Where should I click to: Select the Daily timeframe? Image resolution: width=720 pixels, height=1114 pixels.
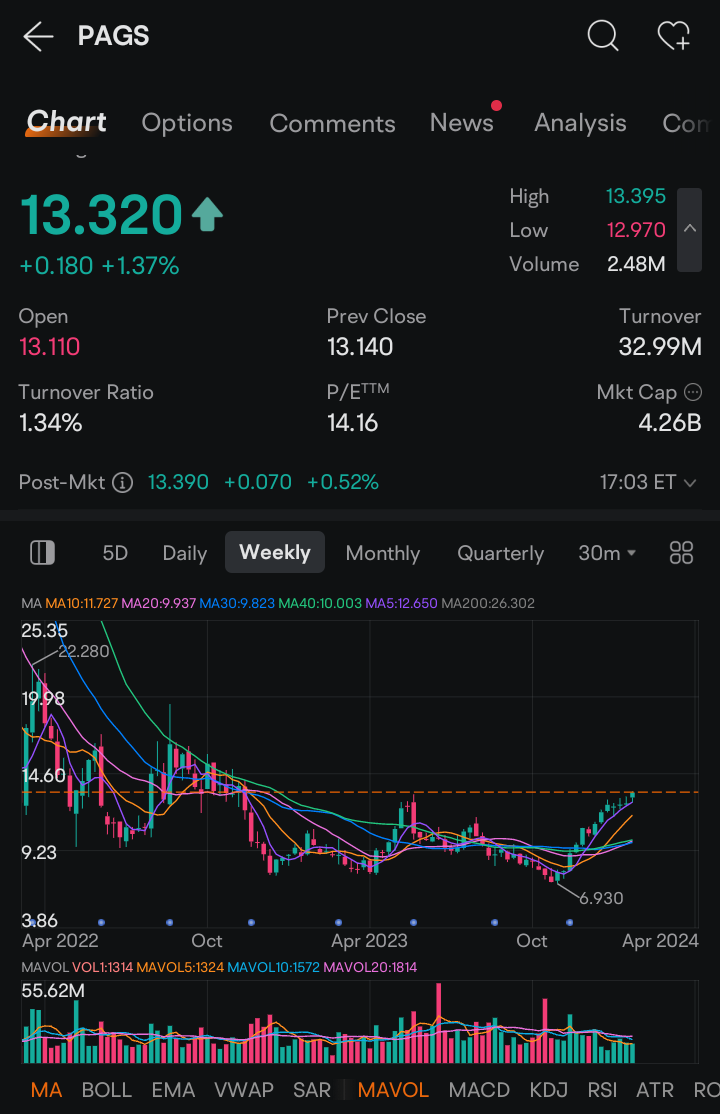[185, 553]
